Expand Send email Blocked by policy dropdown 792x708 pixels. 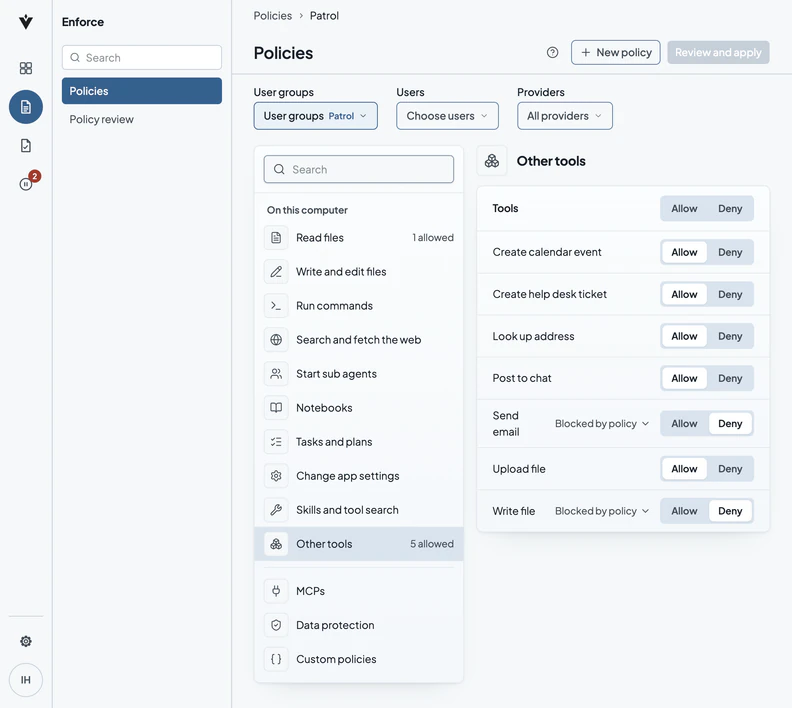point(602,424)
